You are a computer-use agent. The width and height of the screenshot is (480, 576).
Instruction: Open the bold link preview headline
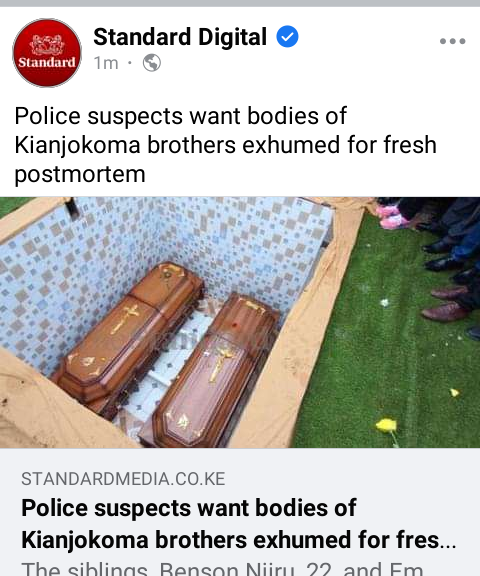239,523
